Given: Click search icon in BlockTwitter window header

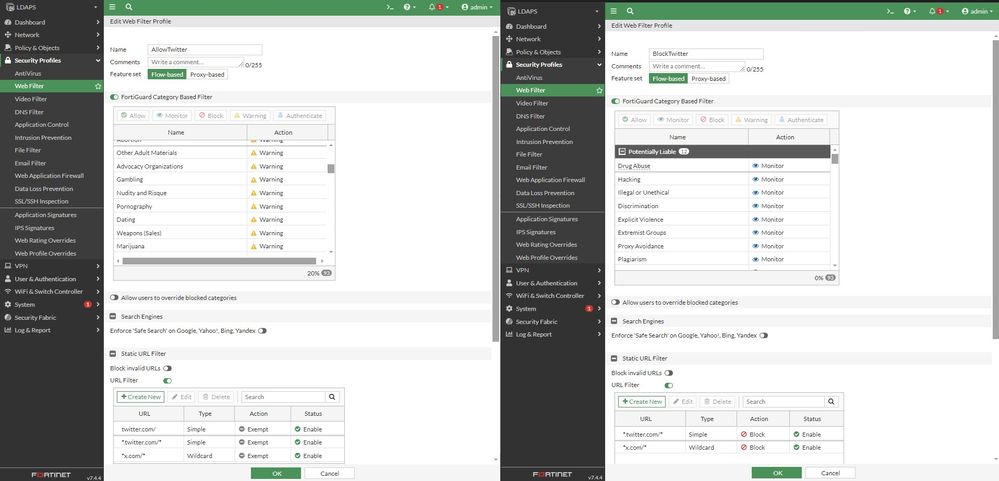Looking at the screenshot, I should 630,11.
